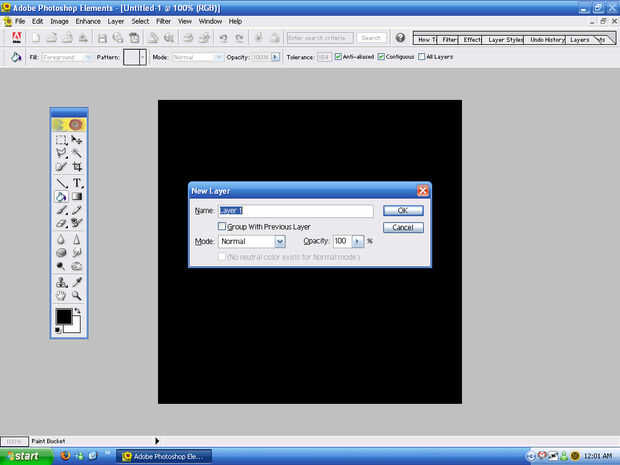
Task: Click the Save disk toolbar icon
Action: (102, 38)
